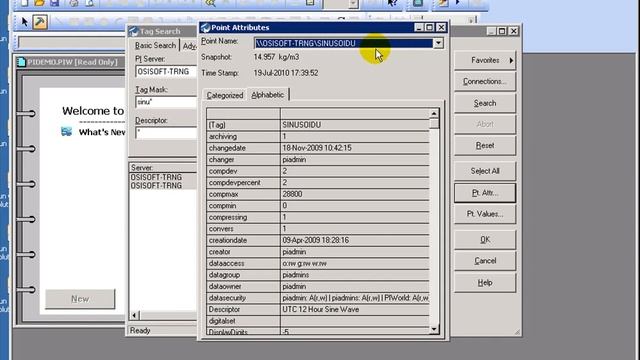Image resolution: width=640 pixels, height=360 pixels.
Task: Toggle the build mode hammer tool
Action: pos(40,22)
